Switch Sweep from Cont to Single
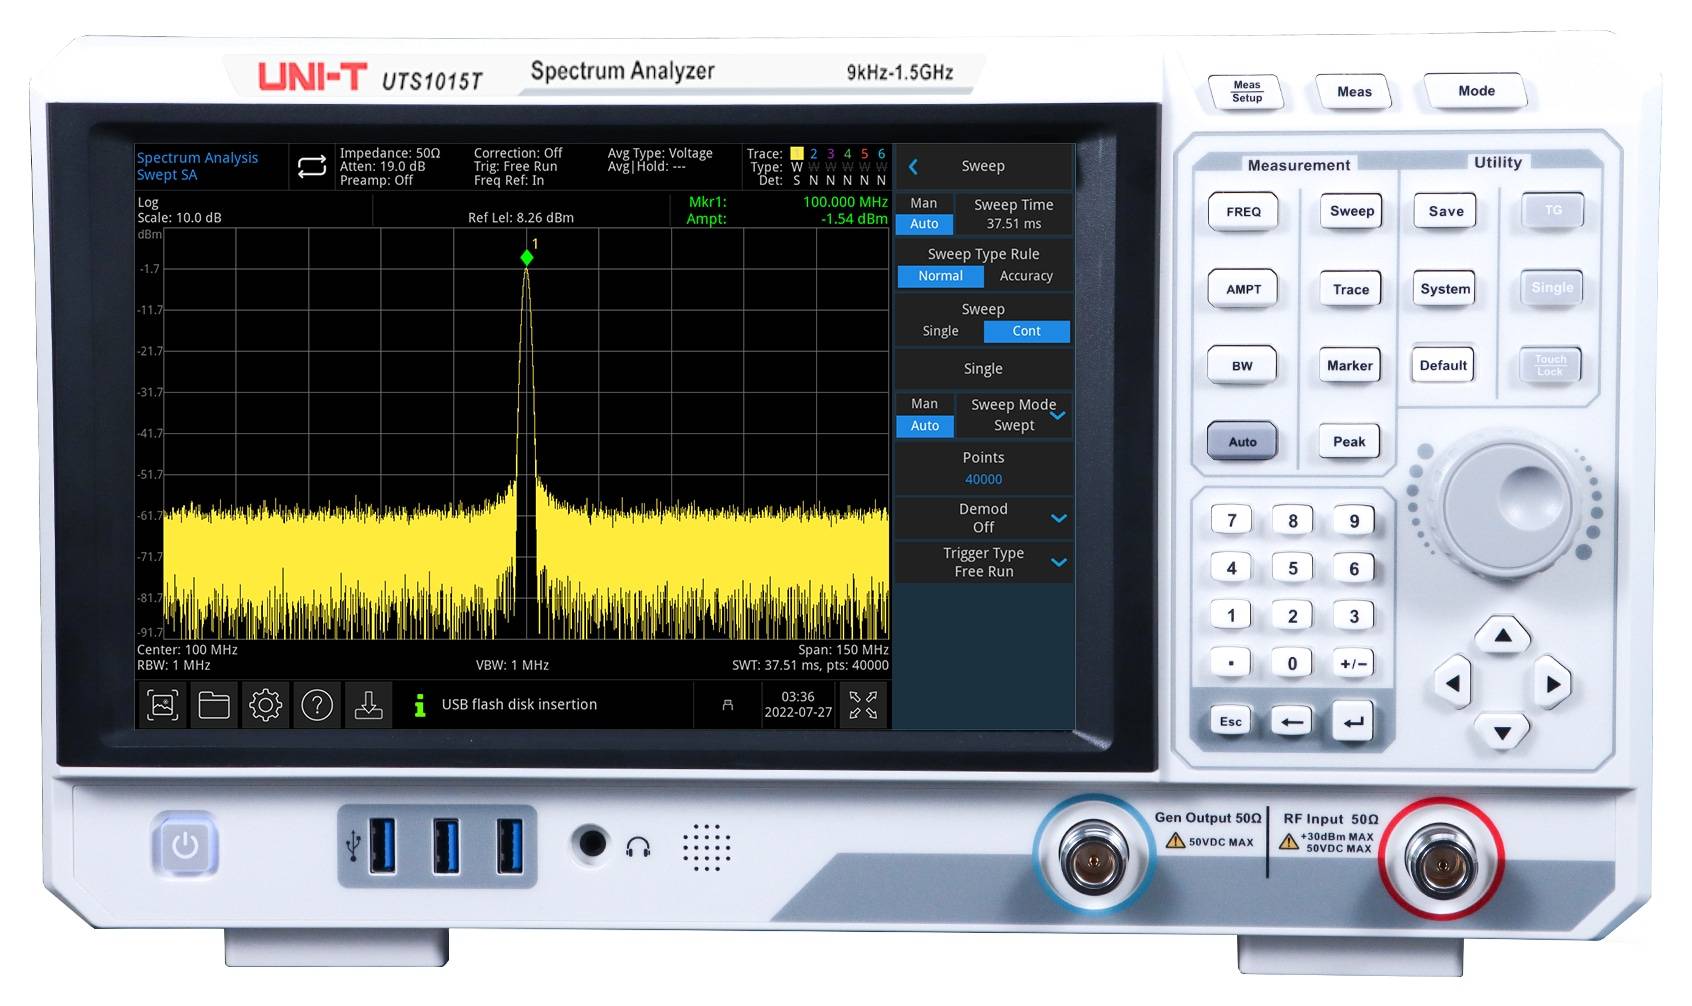 939,331
